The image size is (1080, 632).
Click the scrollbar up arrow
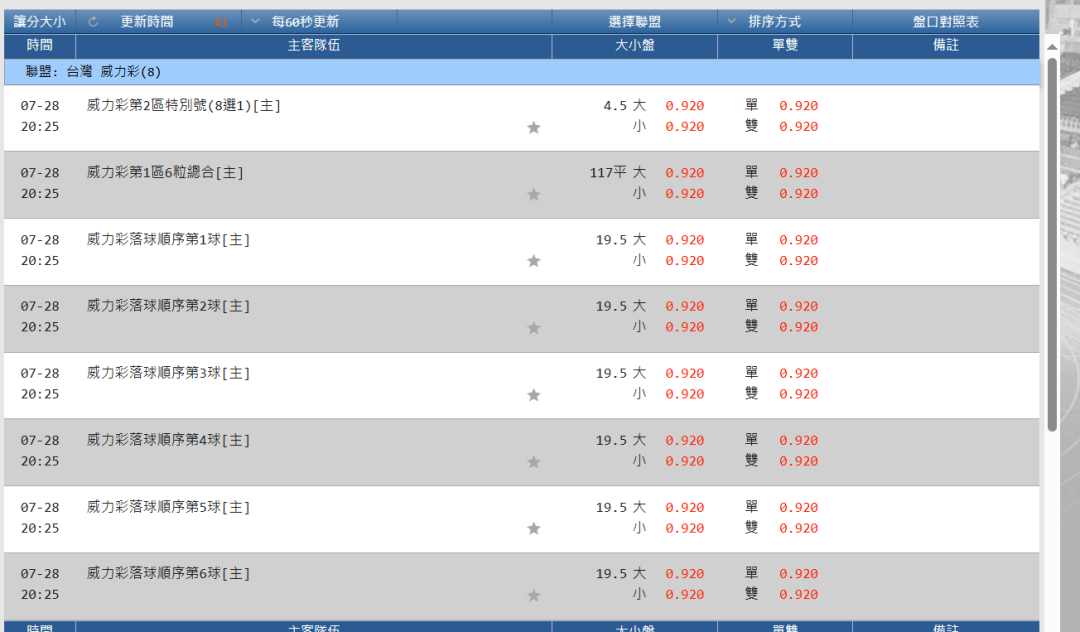1052,47
